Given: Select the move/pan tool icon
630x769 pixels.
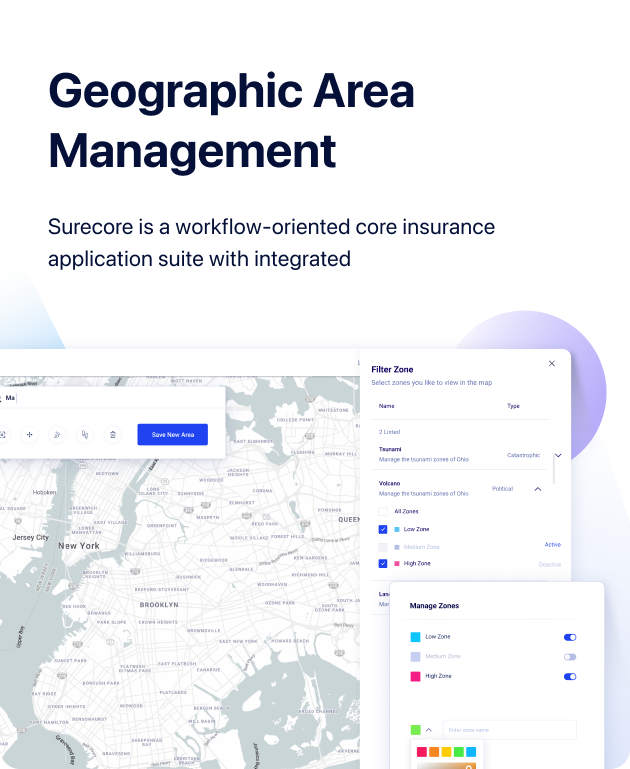Looking at the screenshot, I should (29, 435).
